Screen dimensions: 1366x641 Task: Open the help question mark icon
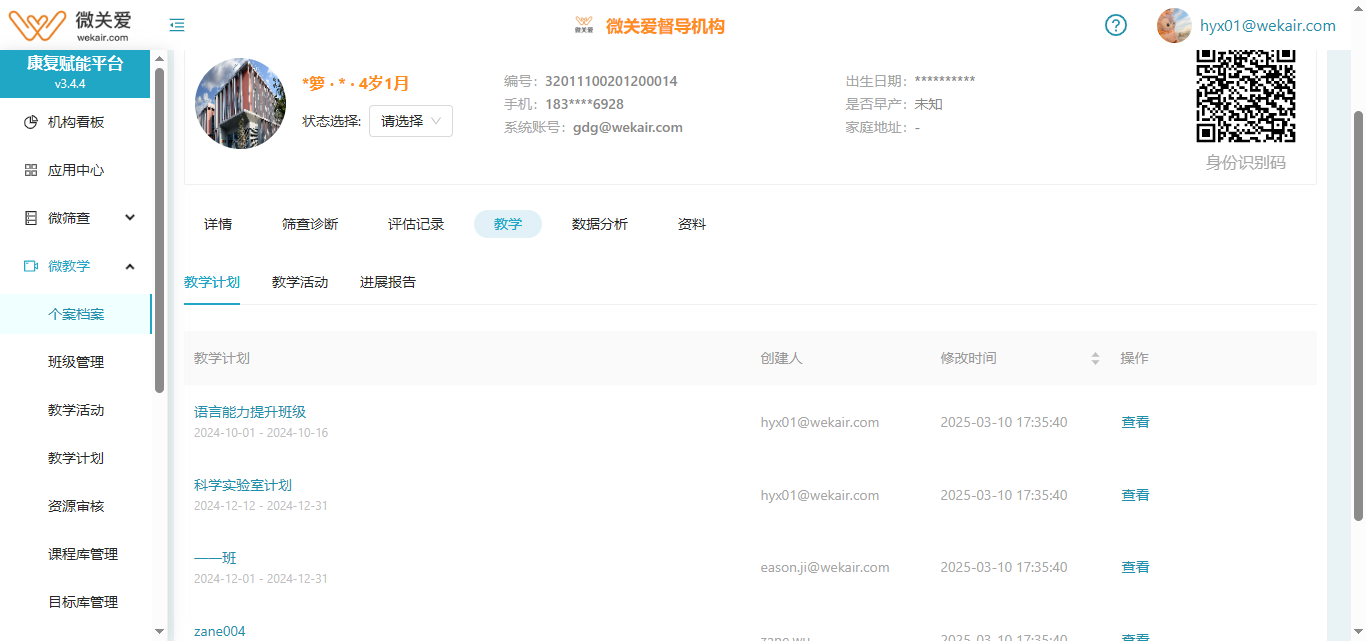coord(1116,25)
